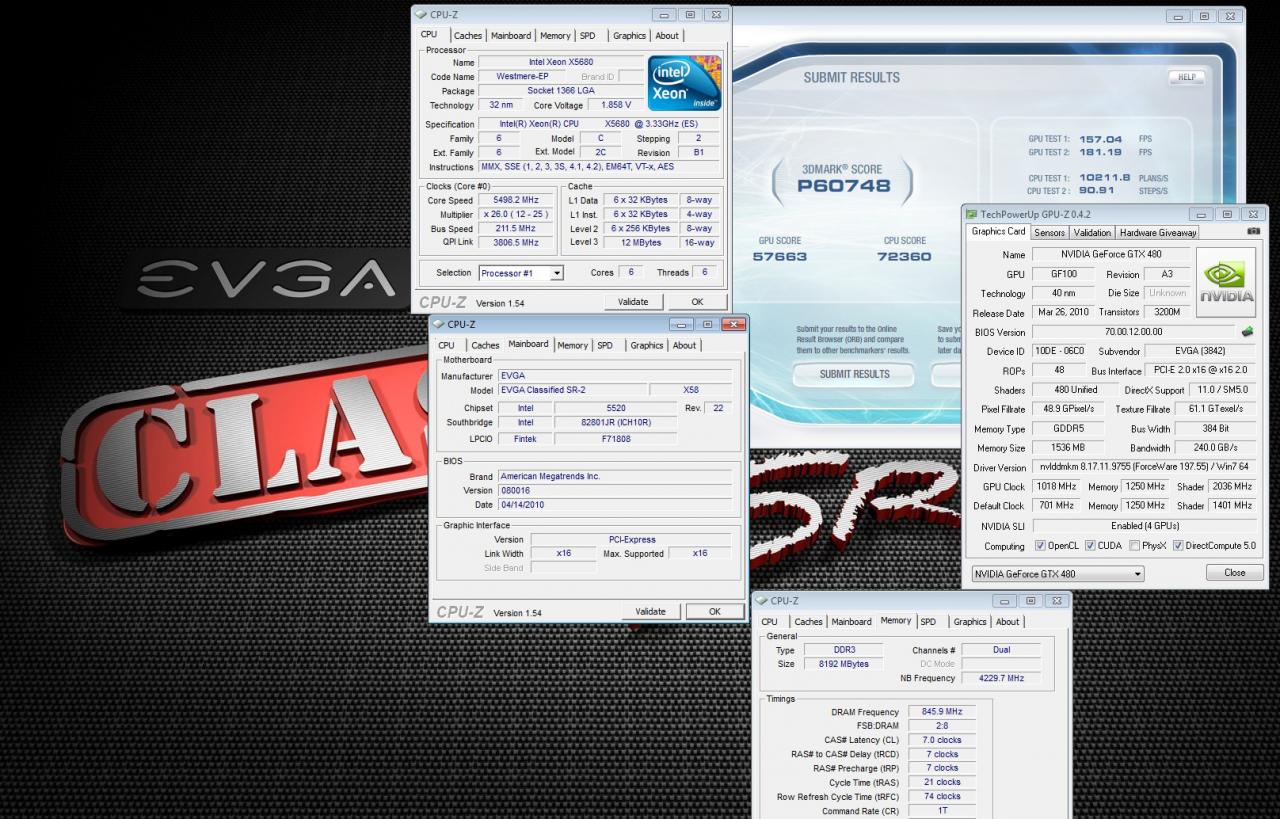
Task: Click the Southbridge 82801JR (ICH10R) field
Action: (x=615, y=423)
